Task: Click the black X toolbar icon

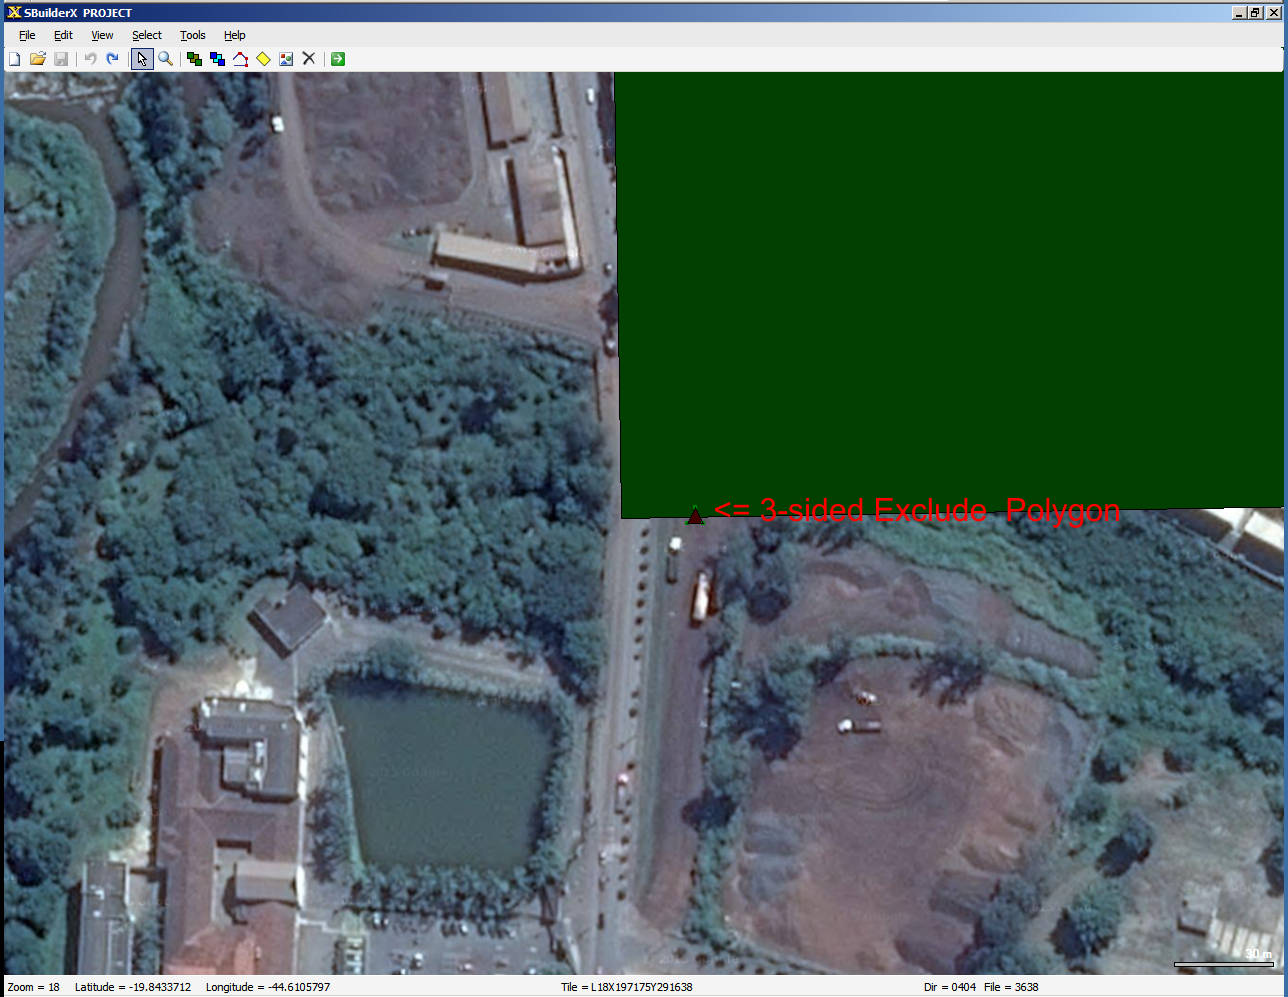Action: point(309,59)
